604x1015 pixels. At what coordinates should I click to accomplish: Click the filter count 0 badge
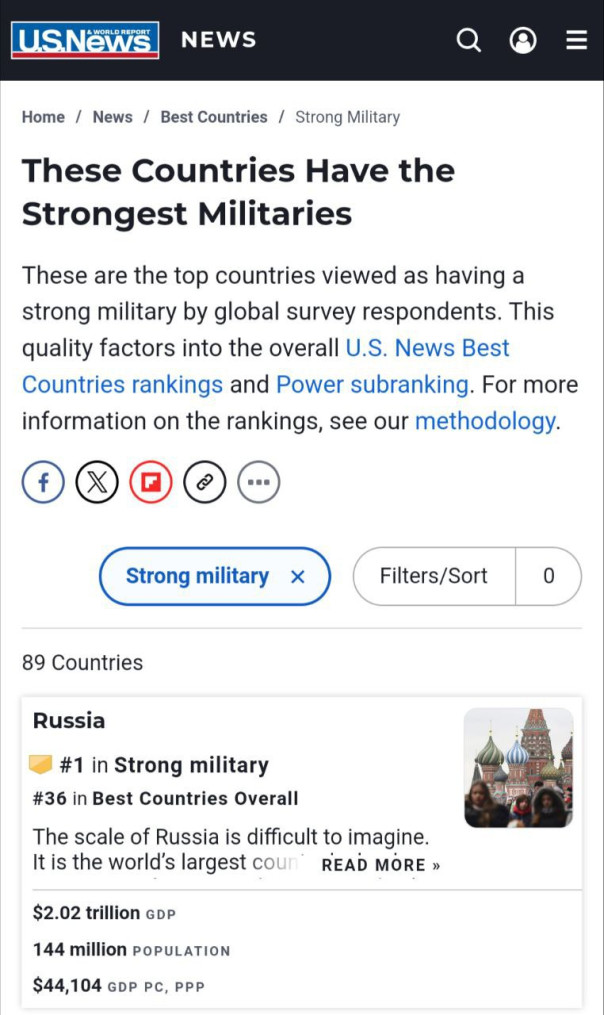pos(548,576)
